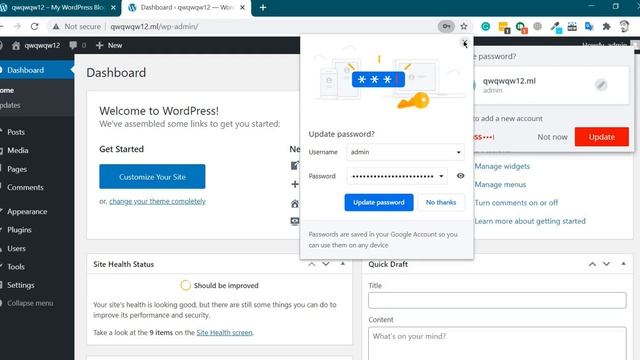Close the Update password popup
This screenshot has height=360, width=640.
[x=464, y=43]
